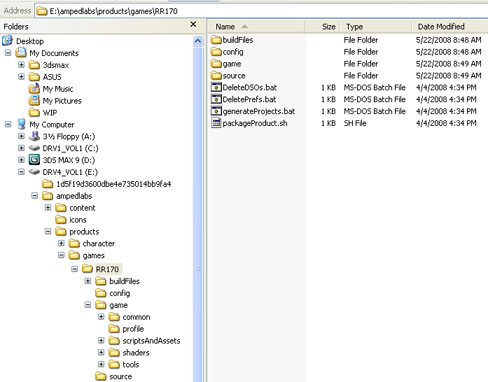Screen dimensions: 488x382
Task: Expand the character folder node
Action: coord(61,243)
